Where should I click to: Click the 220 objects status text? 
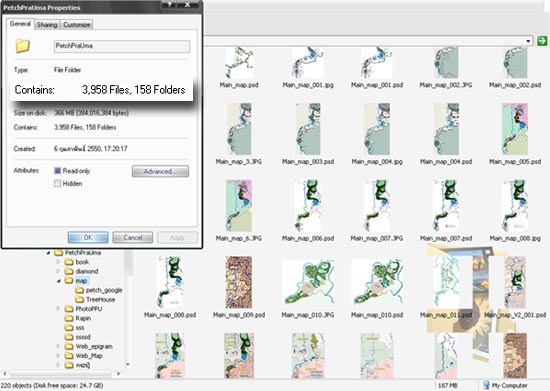(x=52, y=385)
